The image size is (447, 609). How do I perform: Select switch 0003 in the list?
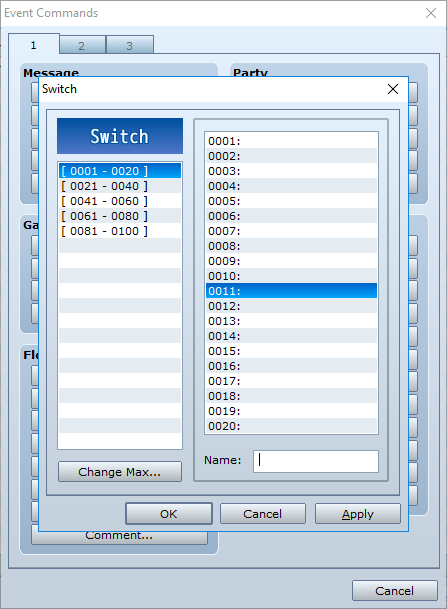coord(291,171)
